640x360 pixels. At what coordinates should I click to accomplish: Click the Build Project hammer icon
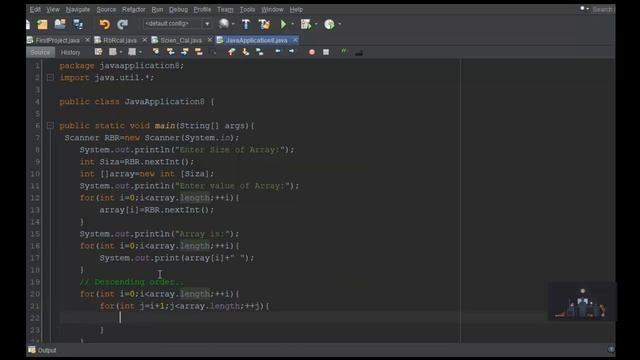246,24
